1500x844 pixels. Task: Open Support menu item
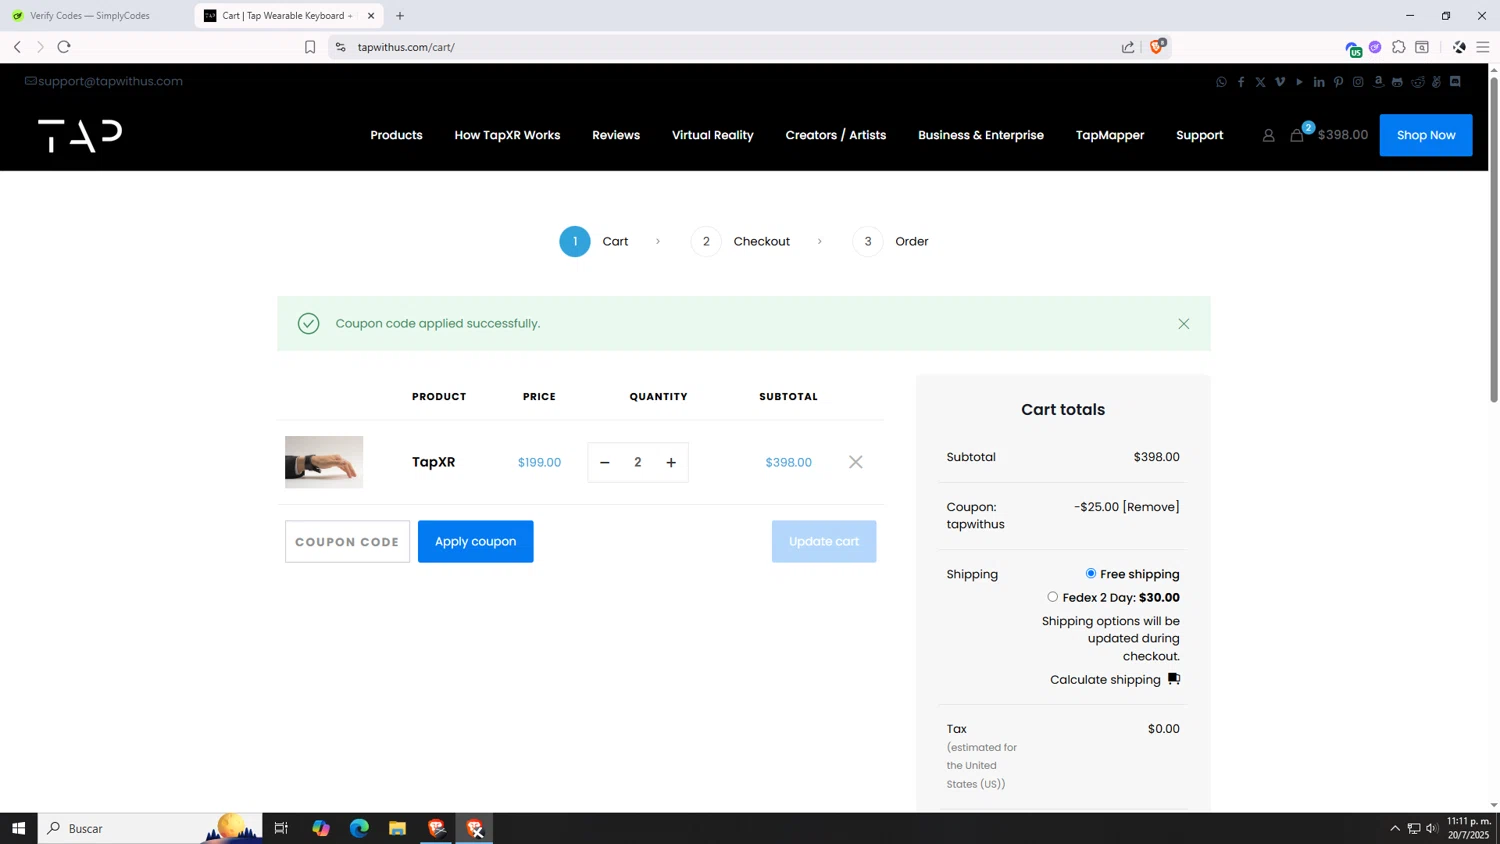click(x=1199, y=135)
